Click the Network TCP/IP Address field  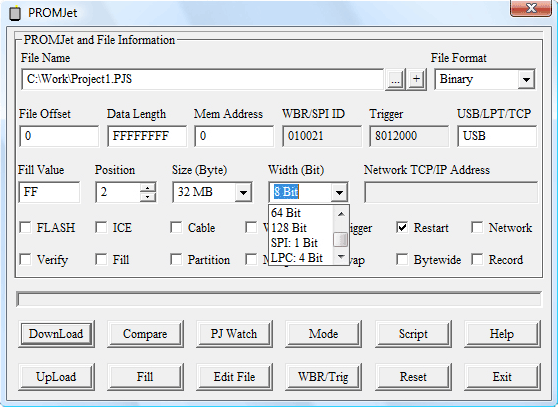pos(451,192)
